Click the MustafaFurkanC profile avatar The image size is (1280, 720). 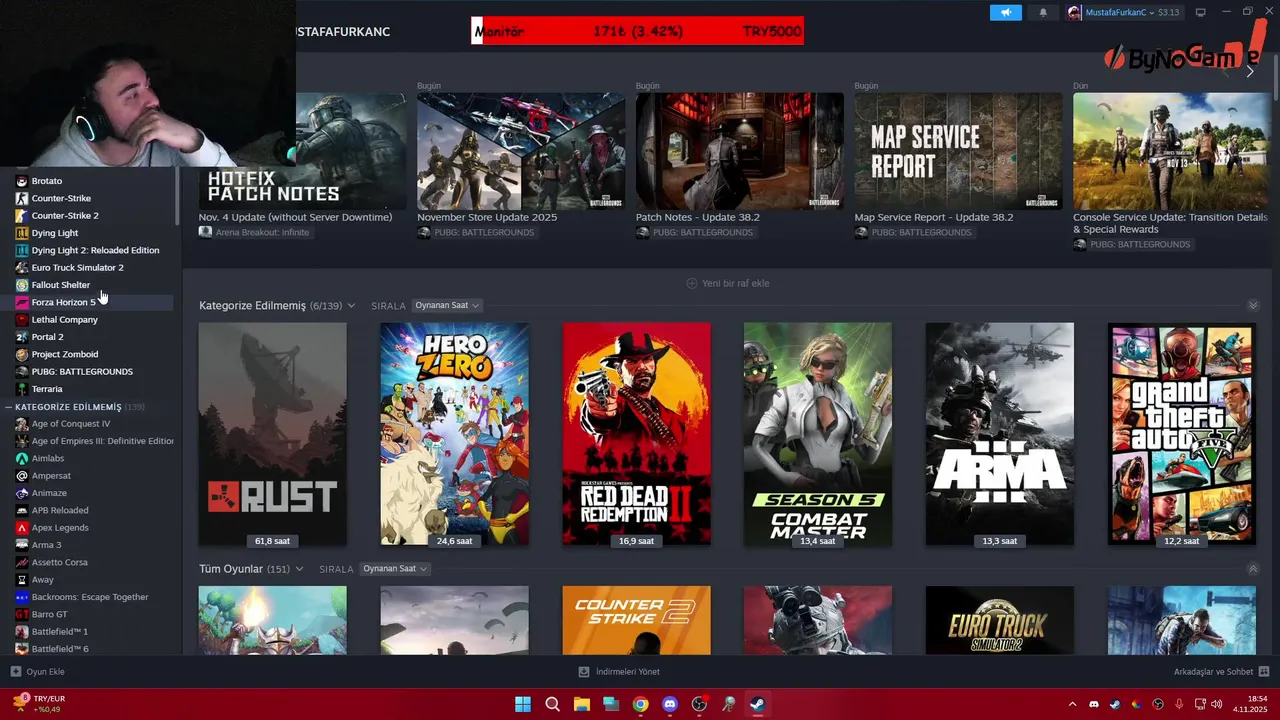tap(1075, 12)
